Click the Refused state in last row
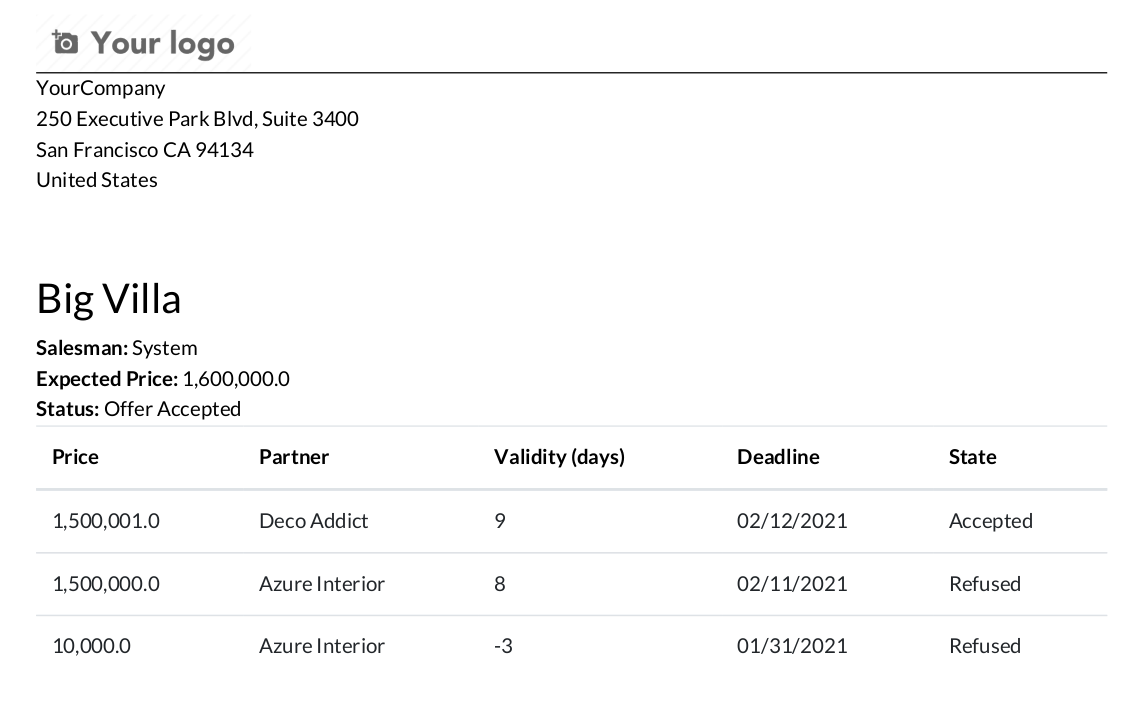The image size is (1143, 724). click(x=985, y=646)
